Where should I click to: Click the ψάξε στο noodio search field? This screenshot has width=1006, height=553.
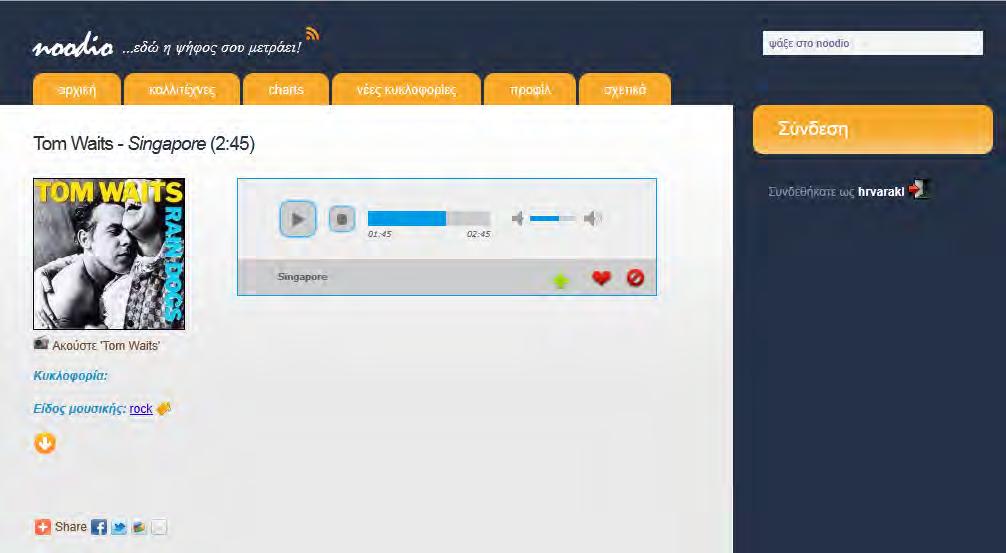[x=873, y=43]
